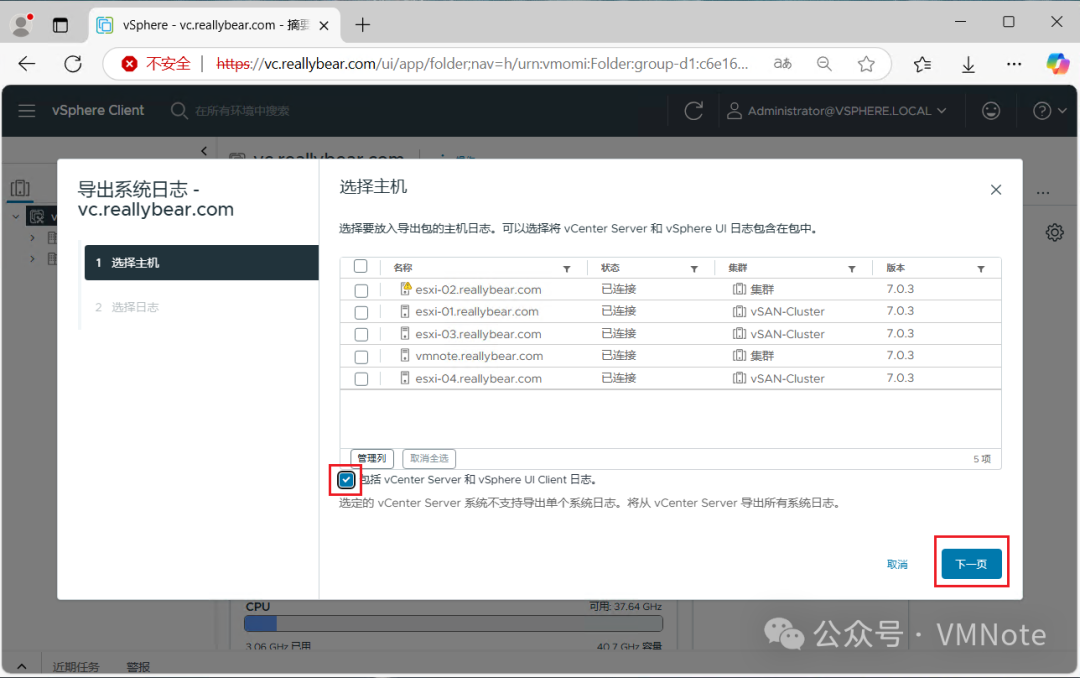
Task: Click the browser back arrow
Action: 27,64
